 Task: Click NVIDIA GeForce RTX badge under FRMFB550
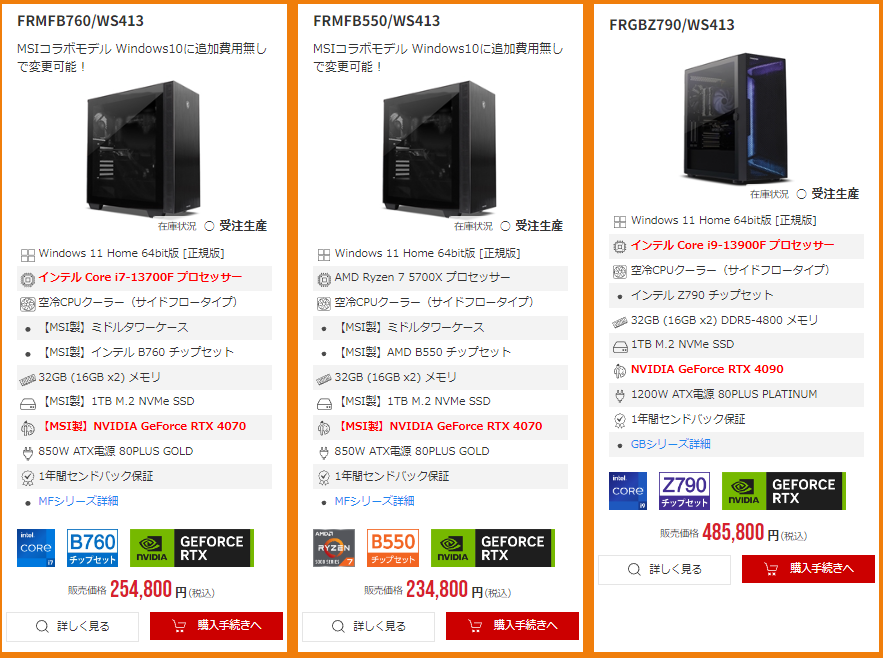click(493, 548)
